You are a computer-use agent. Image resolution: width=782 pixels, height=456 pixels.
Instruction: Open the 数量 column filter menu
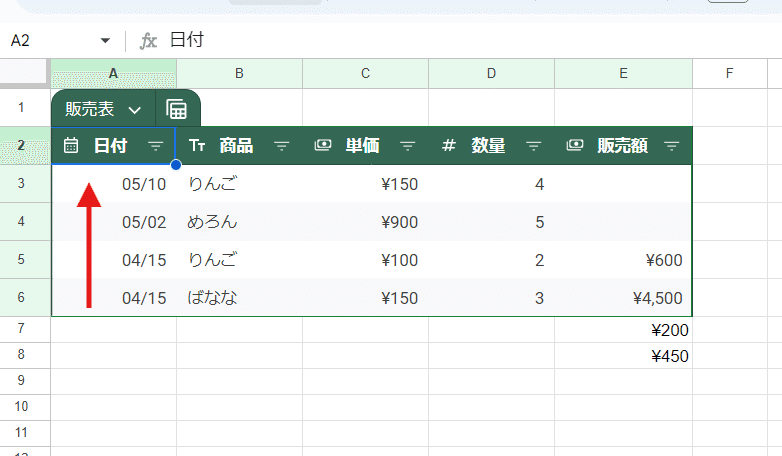coord(534,146)
